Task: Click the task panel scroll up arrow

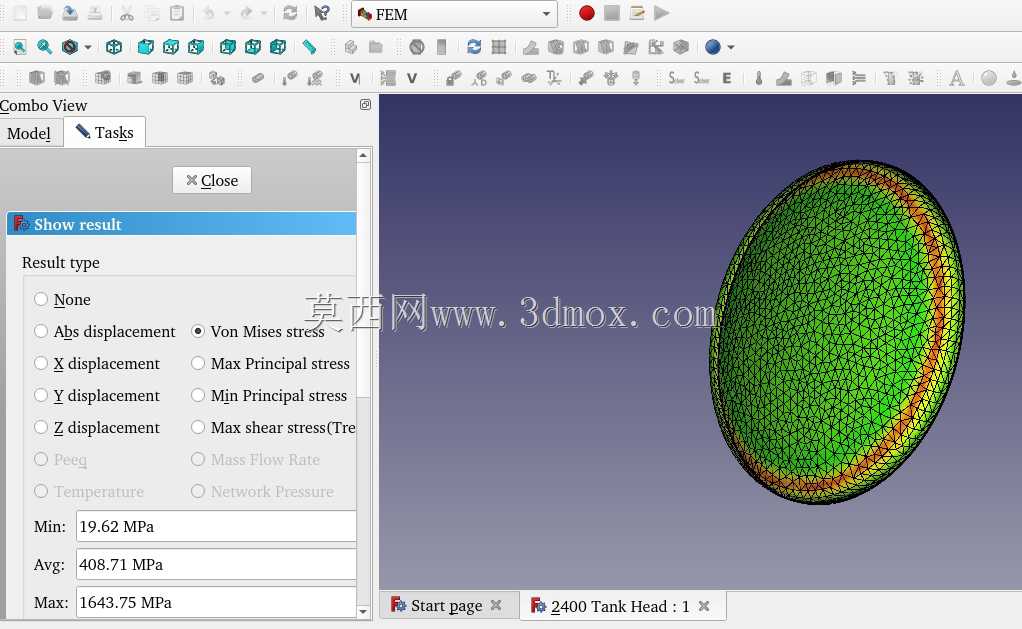Action: [363, 156]
